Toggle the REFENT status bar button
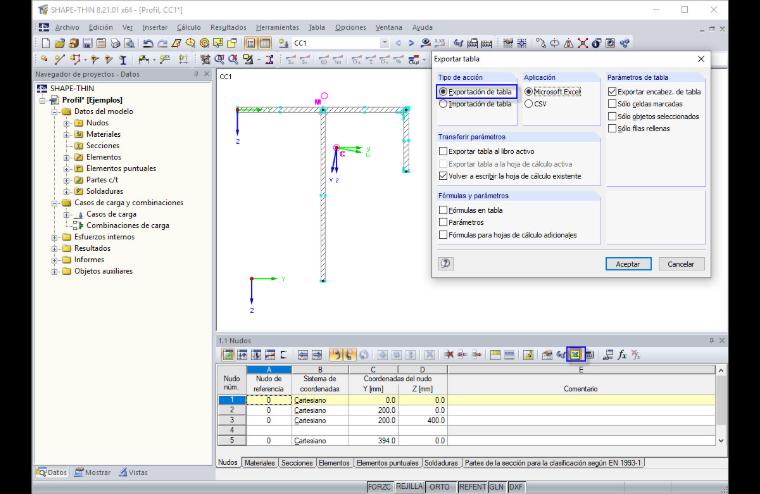The width and height of the screenshot is (760, 494). point(472,487)
